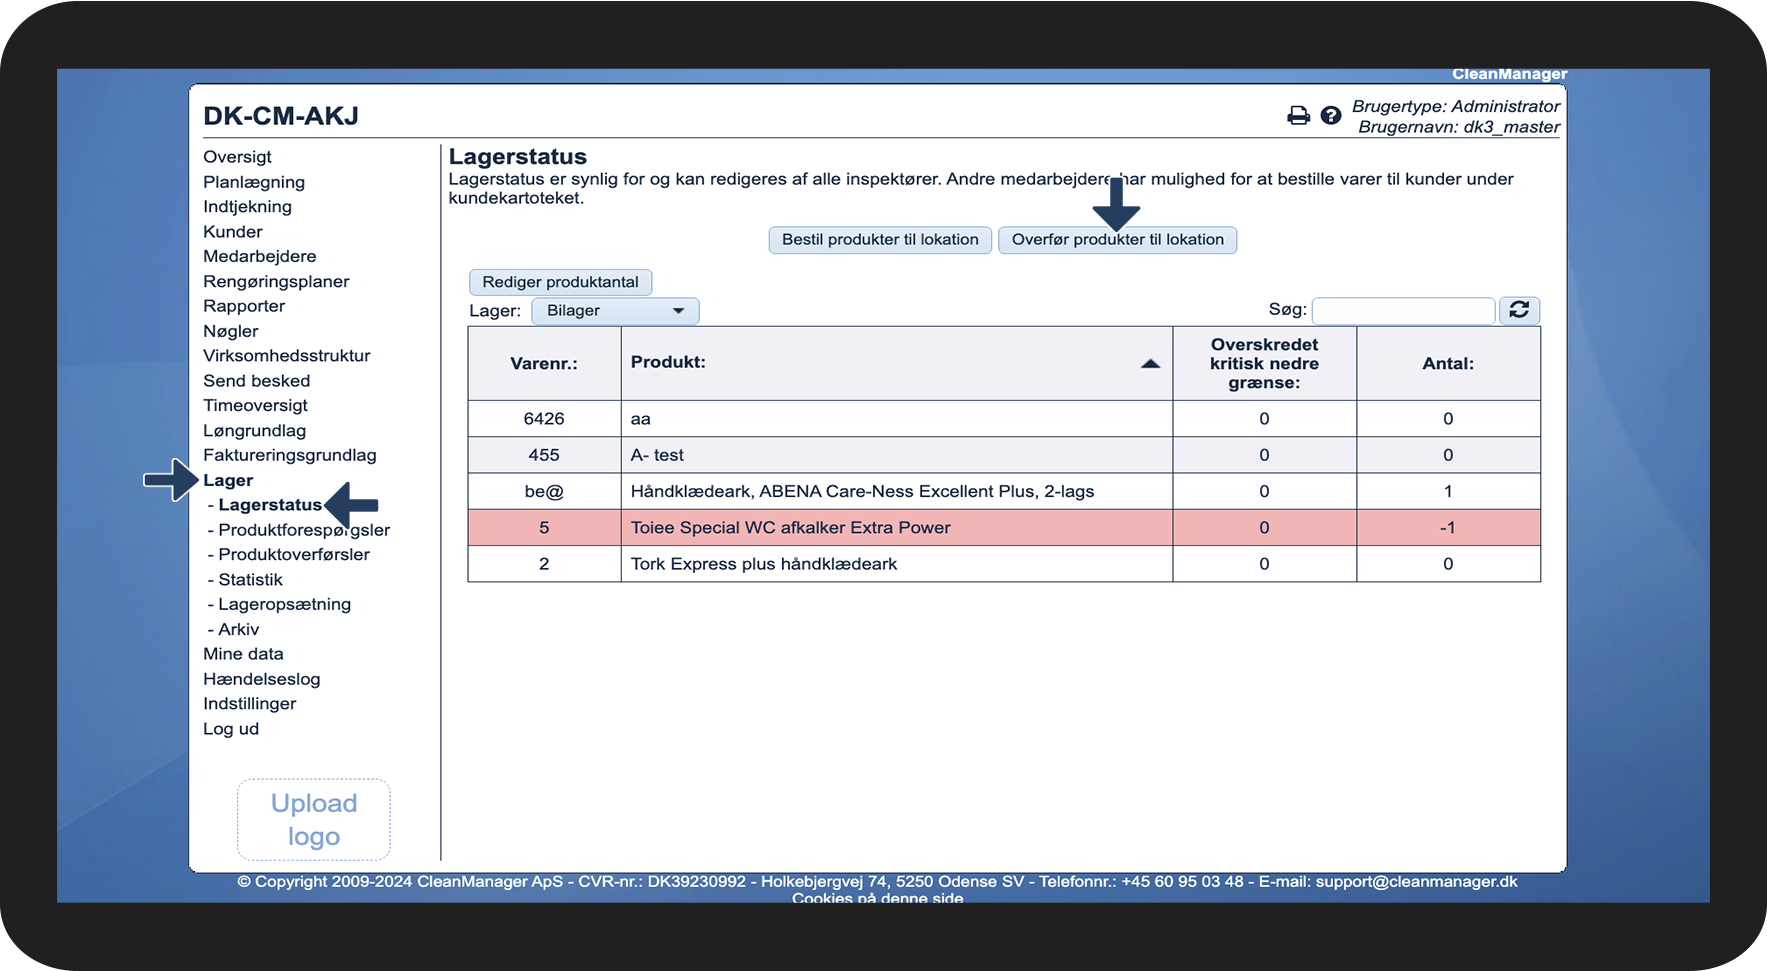Open Mine data in the sidebar
1767x971 pixels.
click(243, 654)
